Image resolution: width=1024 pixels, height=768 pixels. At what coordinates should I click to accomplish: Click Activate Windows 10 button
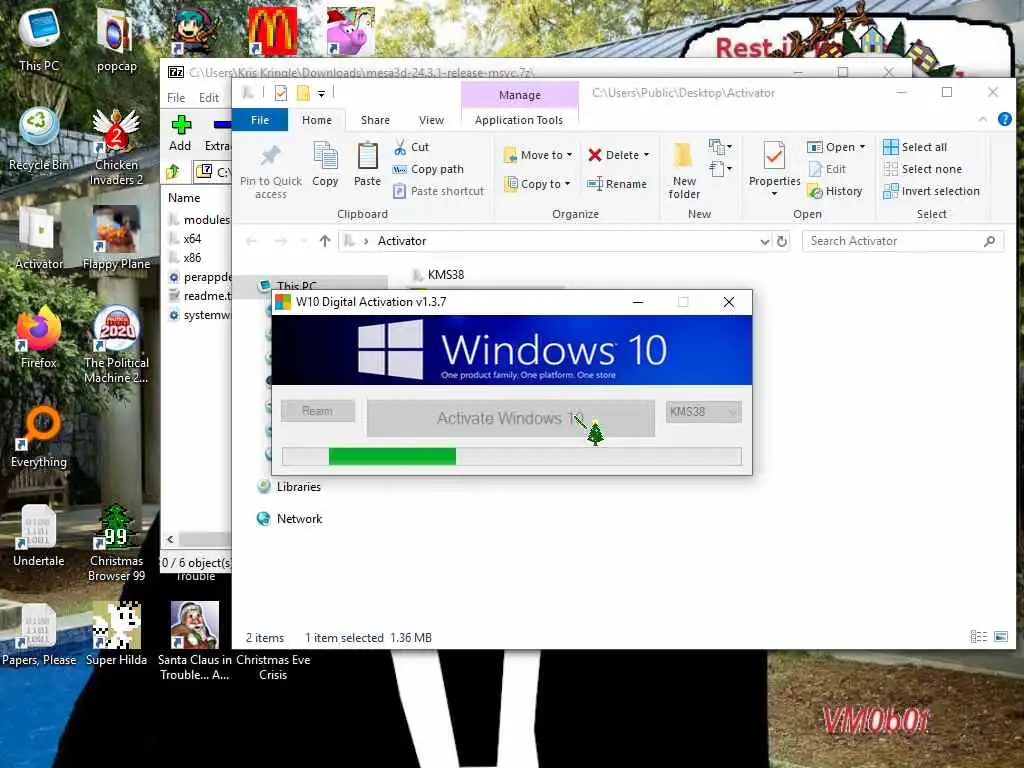(511, 418)
